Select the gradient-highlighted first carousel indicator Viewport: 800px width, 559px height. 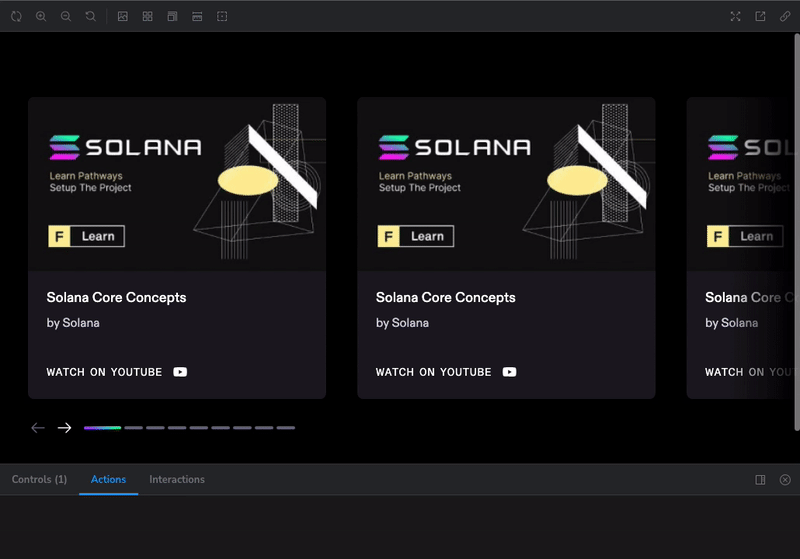coord(102,428)
